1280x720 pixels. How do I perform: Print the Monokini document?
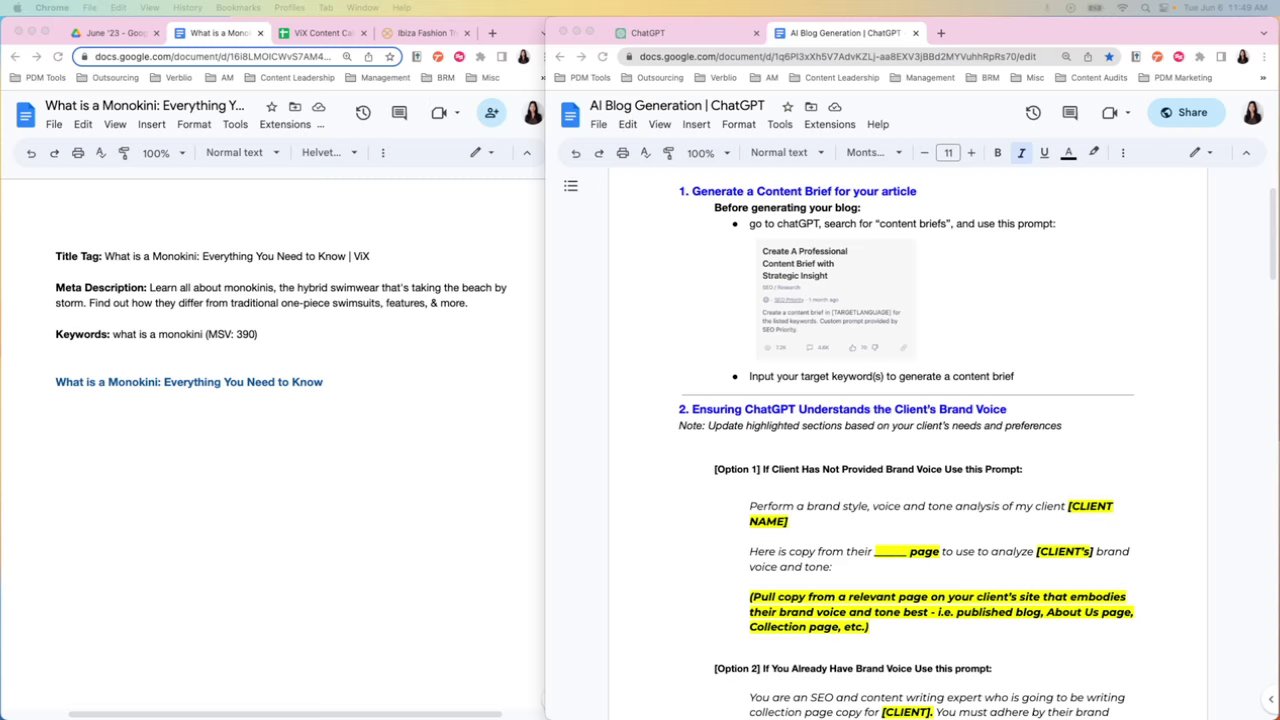78,153
